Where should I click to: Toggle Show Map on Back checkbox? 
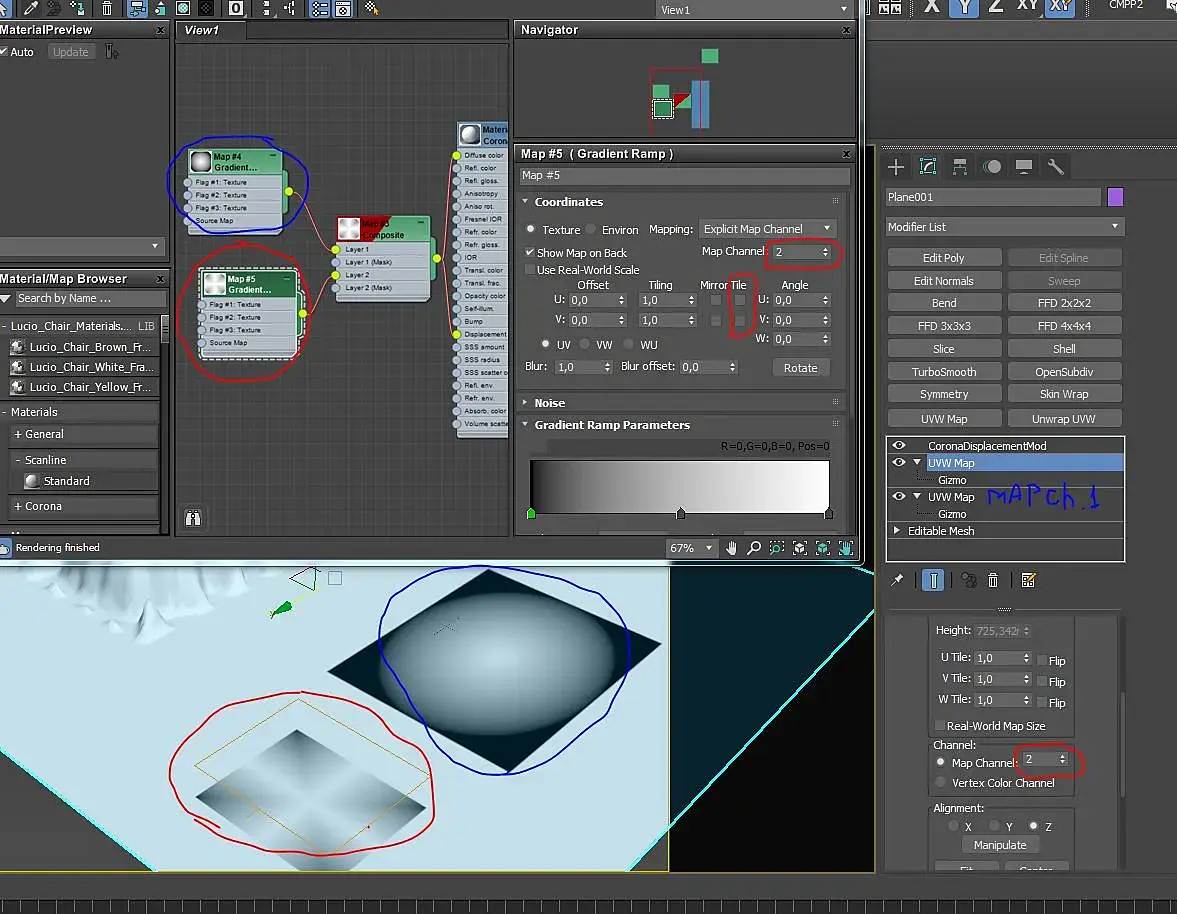point(531,253)
